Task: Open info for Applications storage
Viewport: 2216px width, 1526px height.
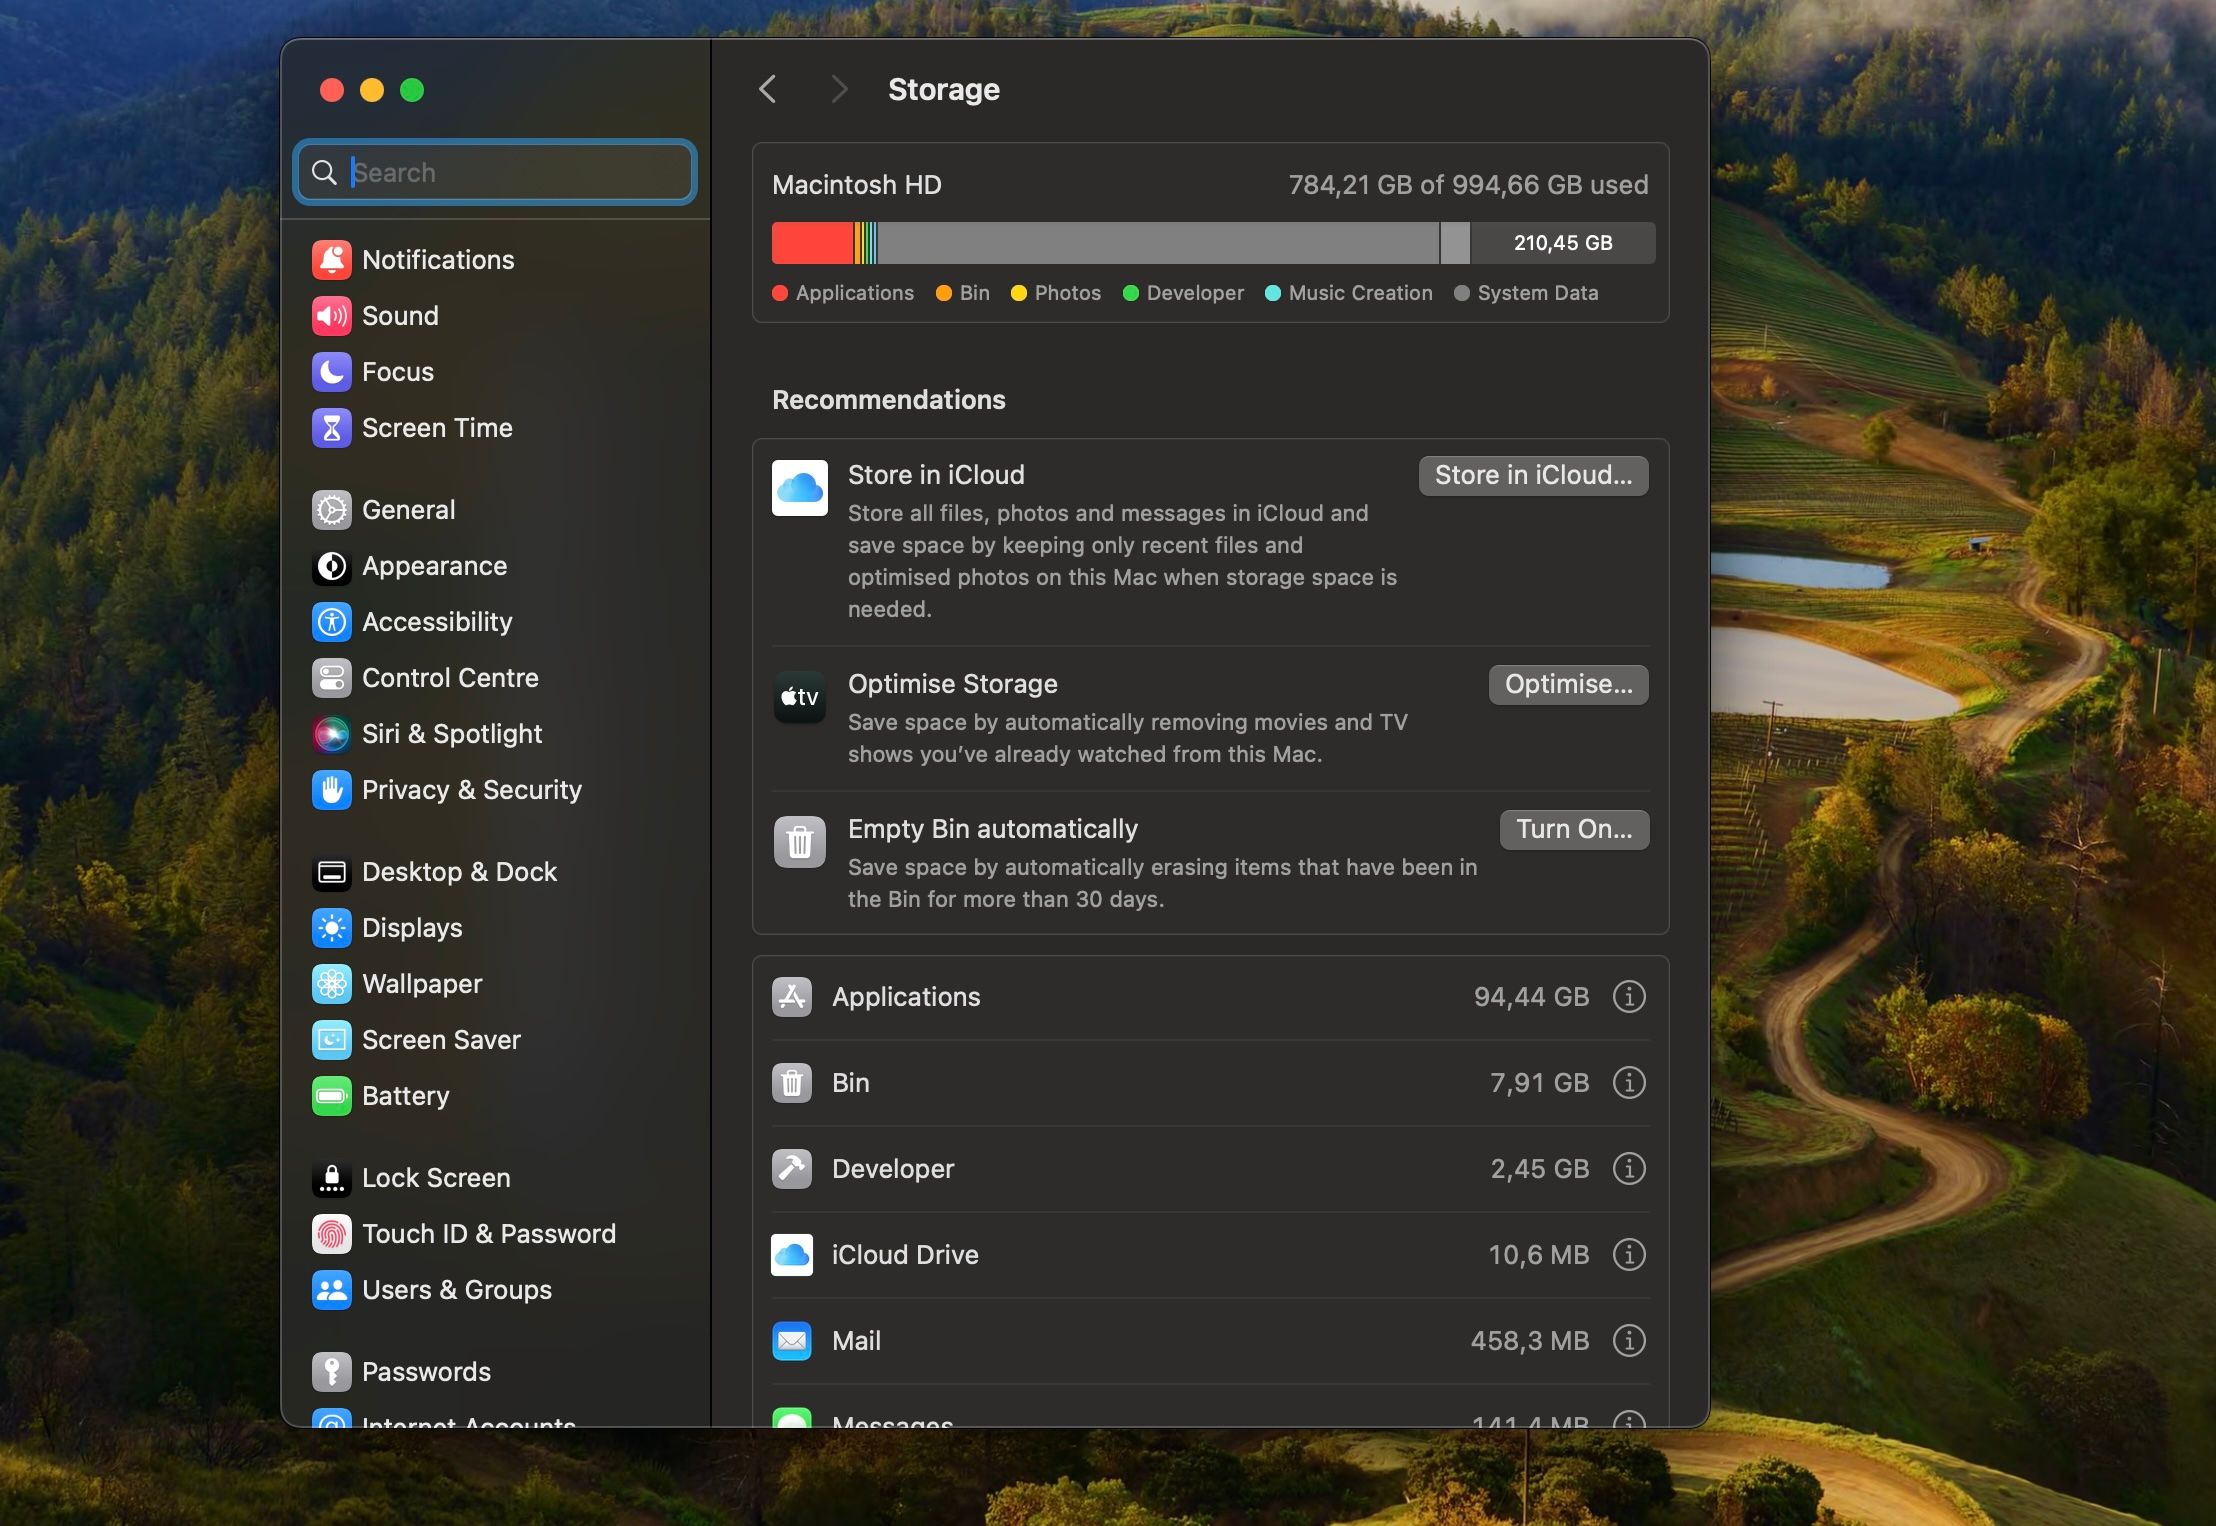Action: coord(1628,997)
